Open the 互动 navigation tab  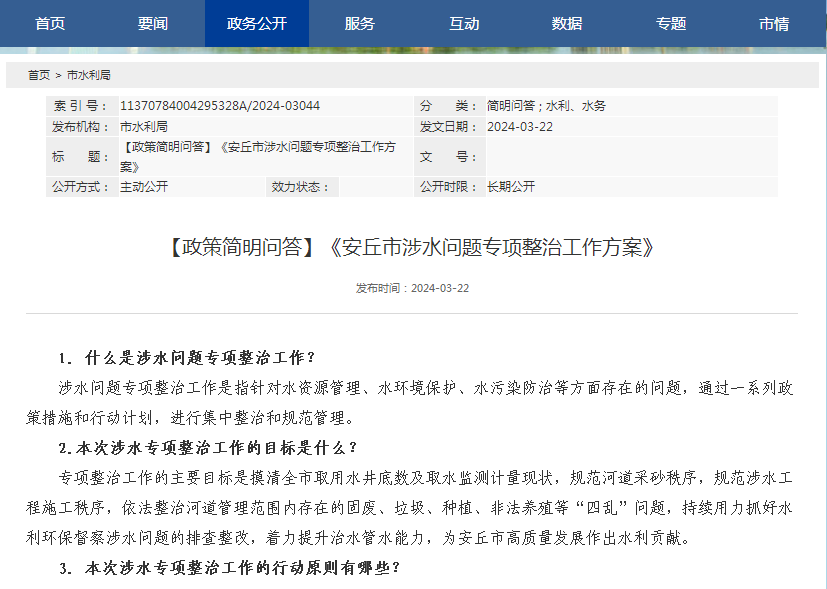[x=464, y=24]
